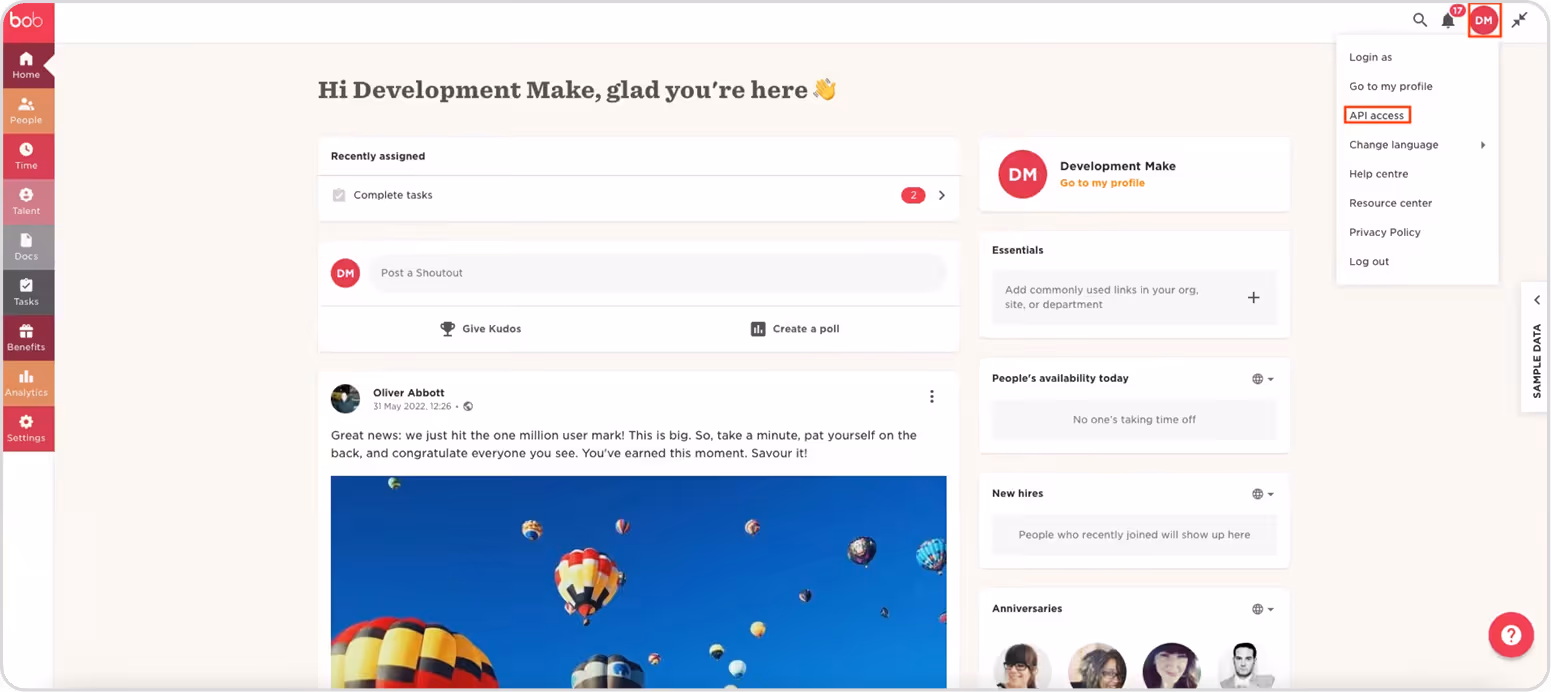
Task: Click first anniversary person's photo
Action: (1022, 667)
